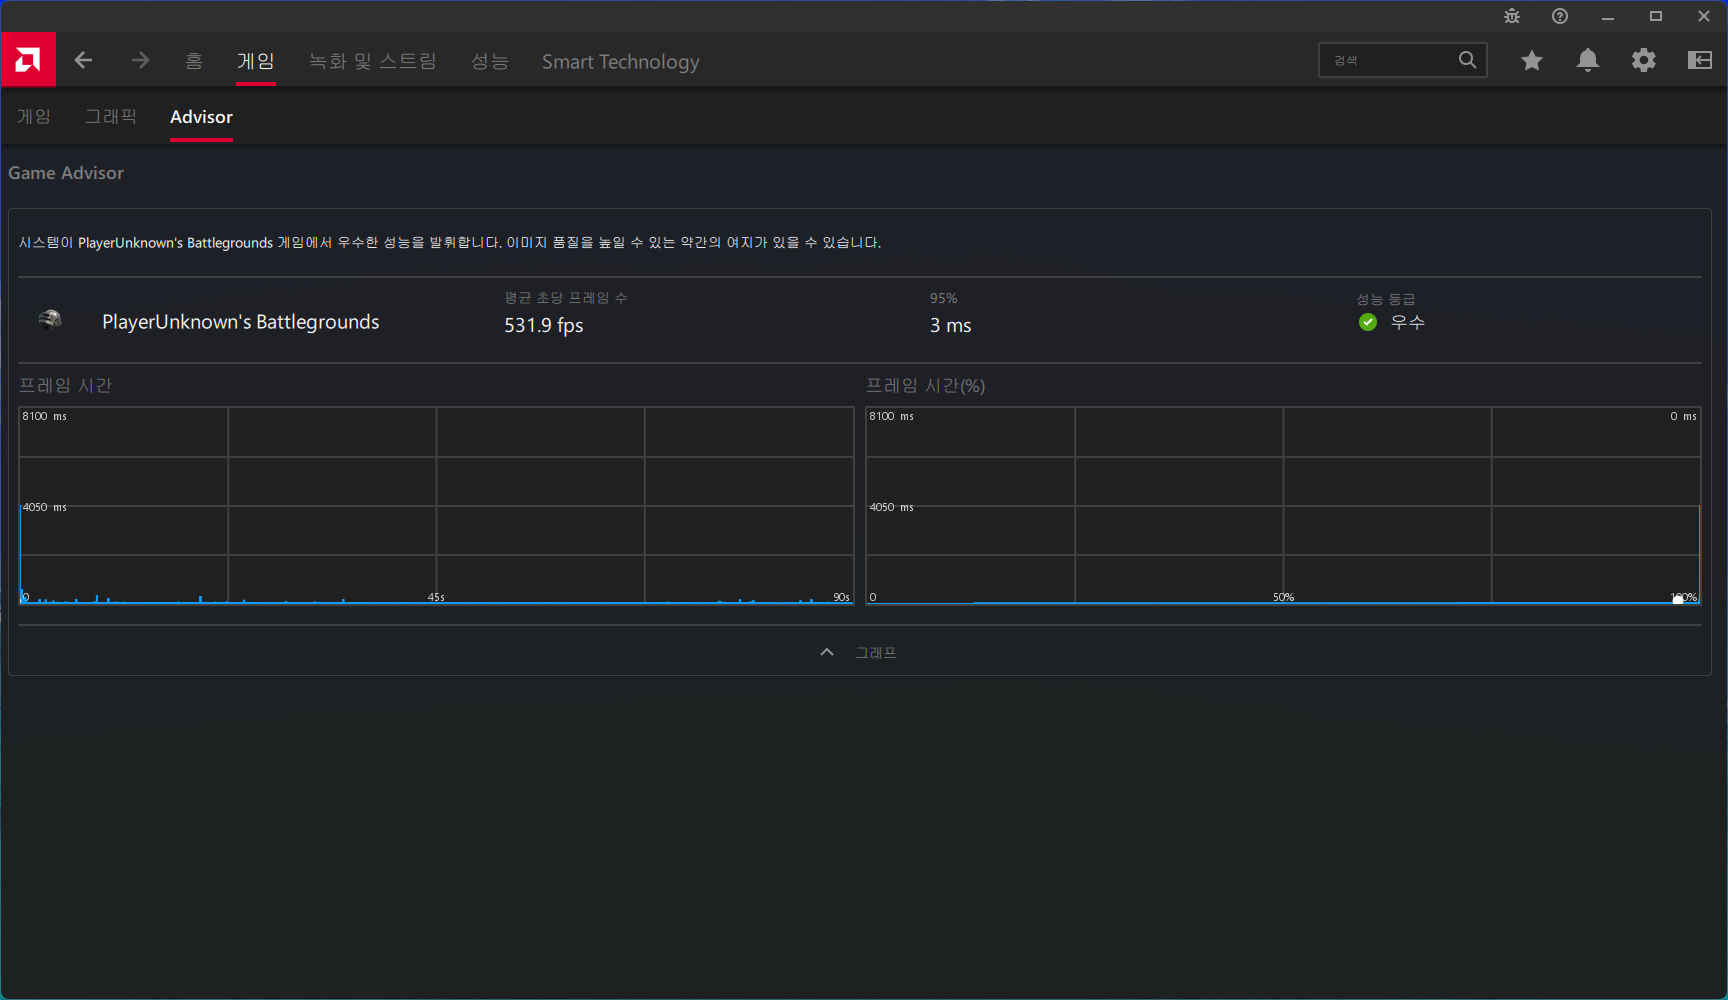Screen dimensions: 1728x1000
Task: Toggle the sidebar panel icon
Action: click(1700, 60)
